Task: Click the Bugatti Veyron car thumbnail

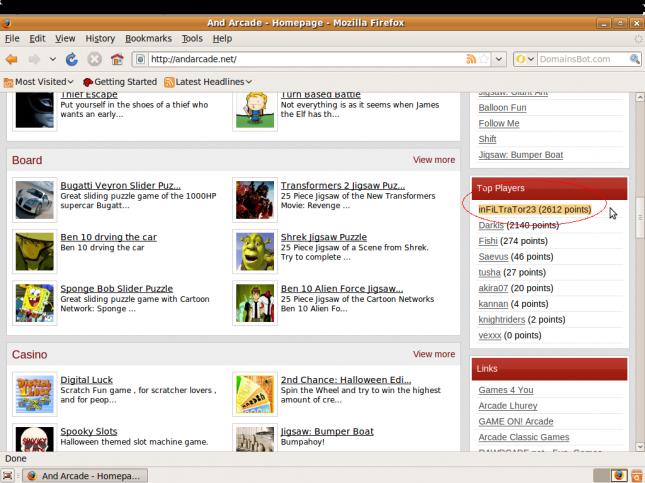Action: point(35,200)
